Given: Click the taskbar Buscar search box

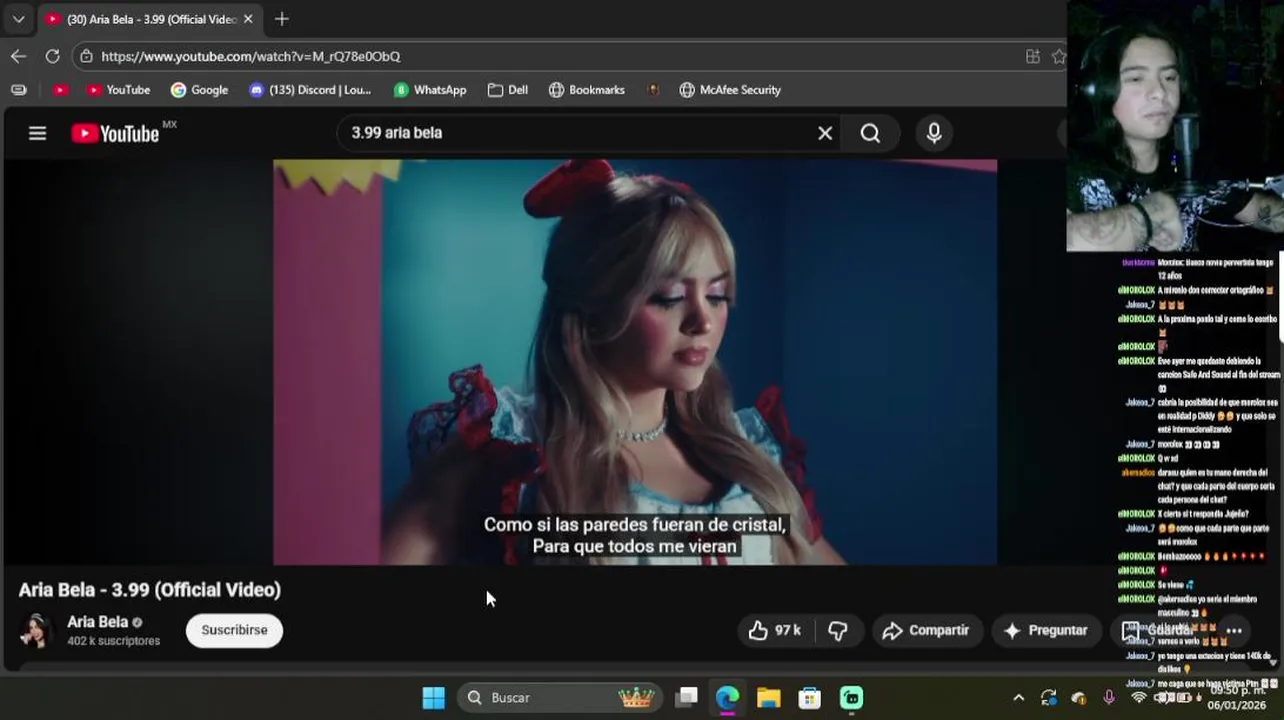Looking at the screenshot, I should (x=560, y=698).
